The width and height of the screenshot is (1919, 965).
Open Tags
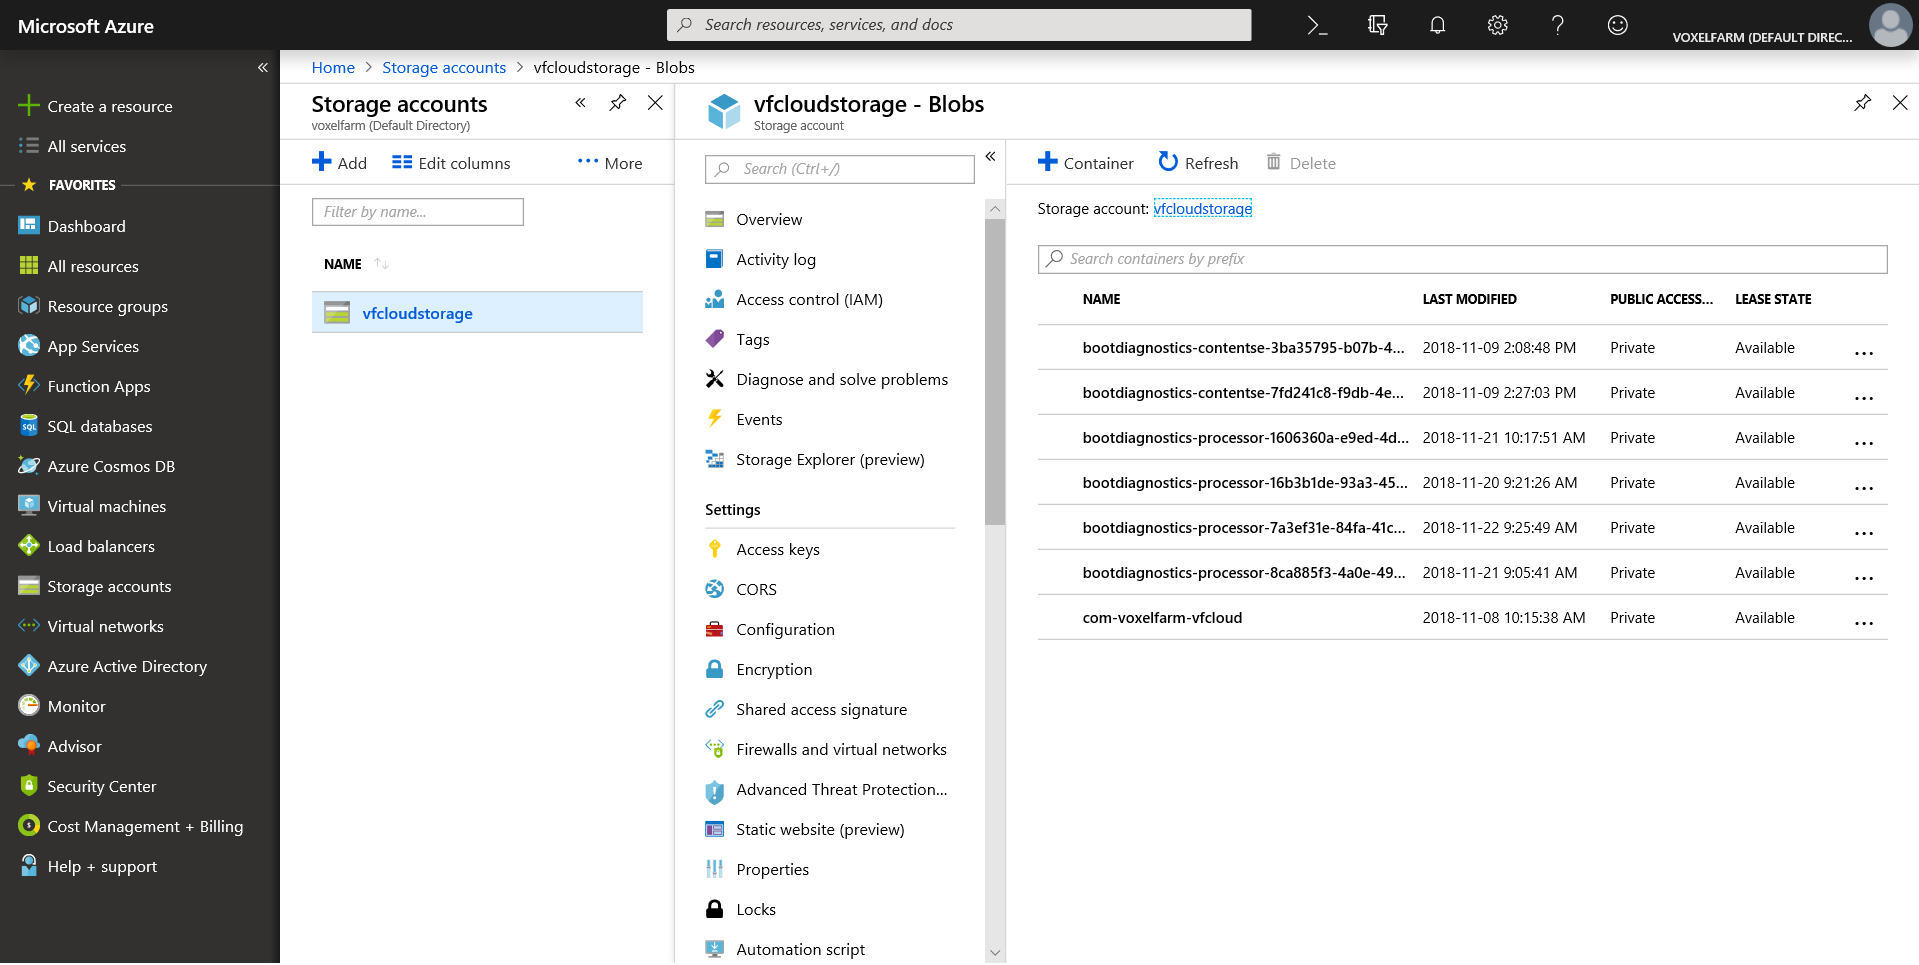coord(752,339)
